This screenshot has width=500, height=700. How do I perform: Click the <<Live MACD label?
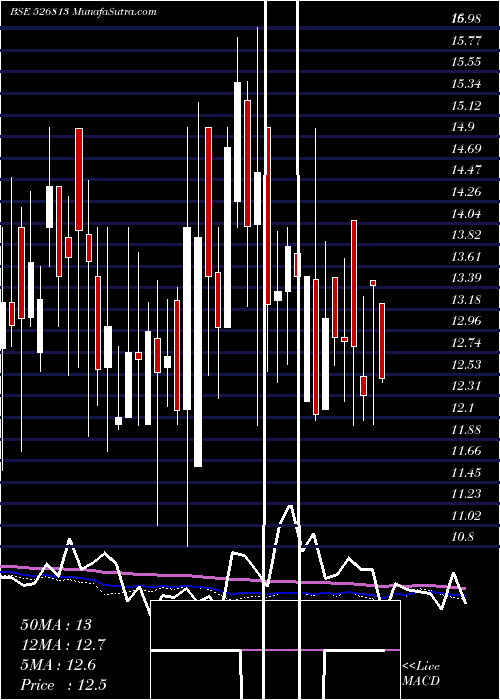[421, 674]
